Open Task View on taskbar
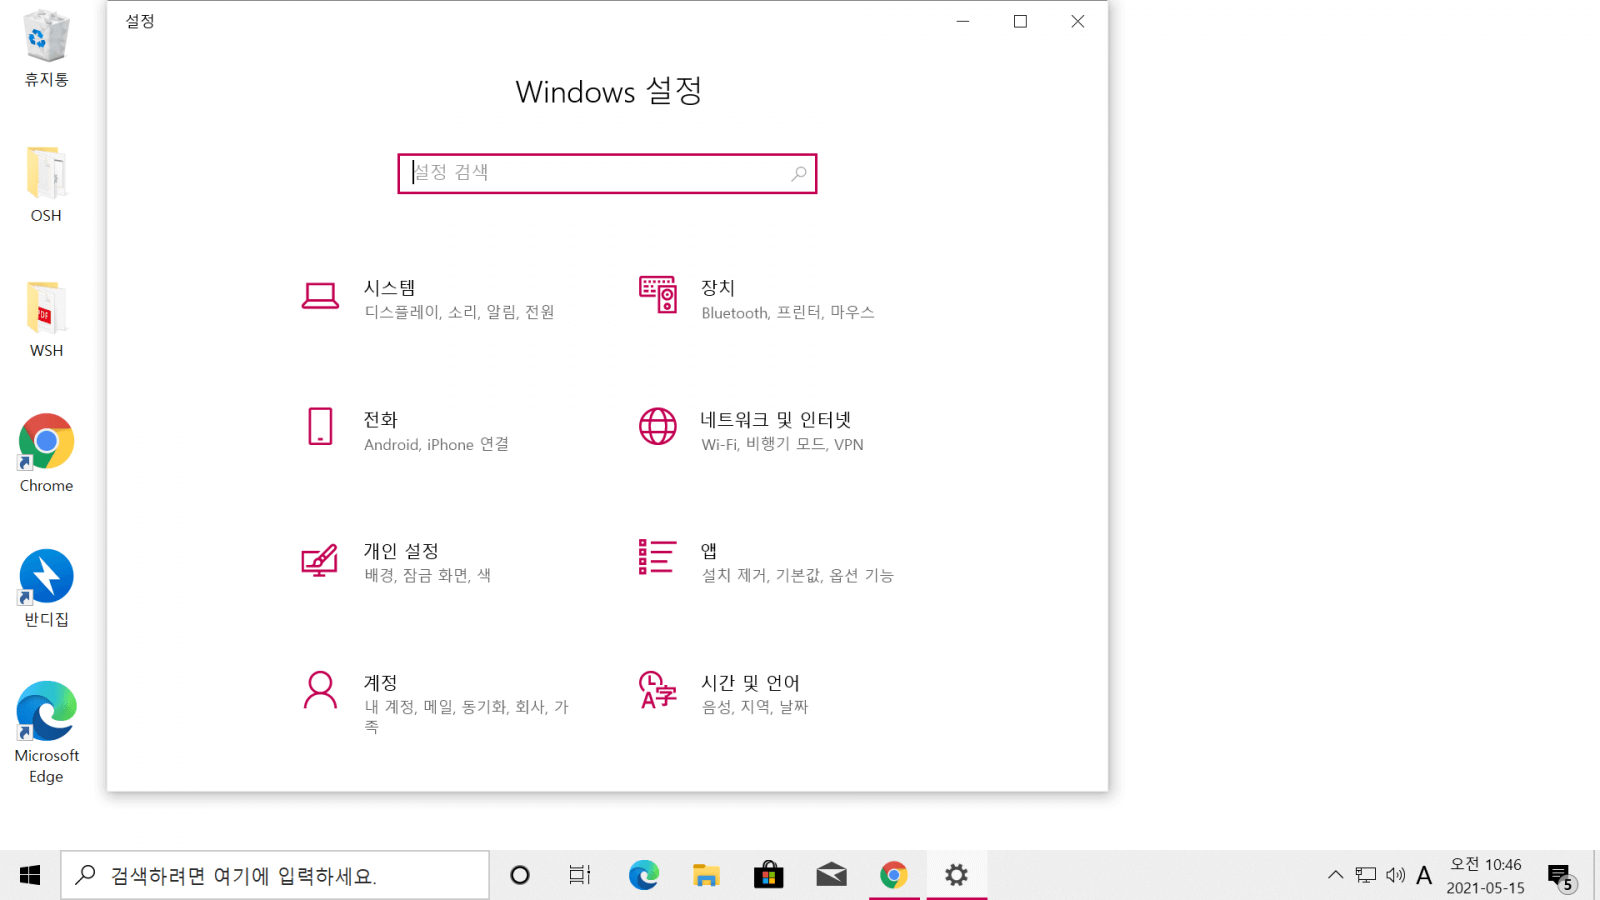This screenshot has height=900, width=1600. [580, 875]
